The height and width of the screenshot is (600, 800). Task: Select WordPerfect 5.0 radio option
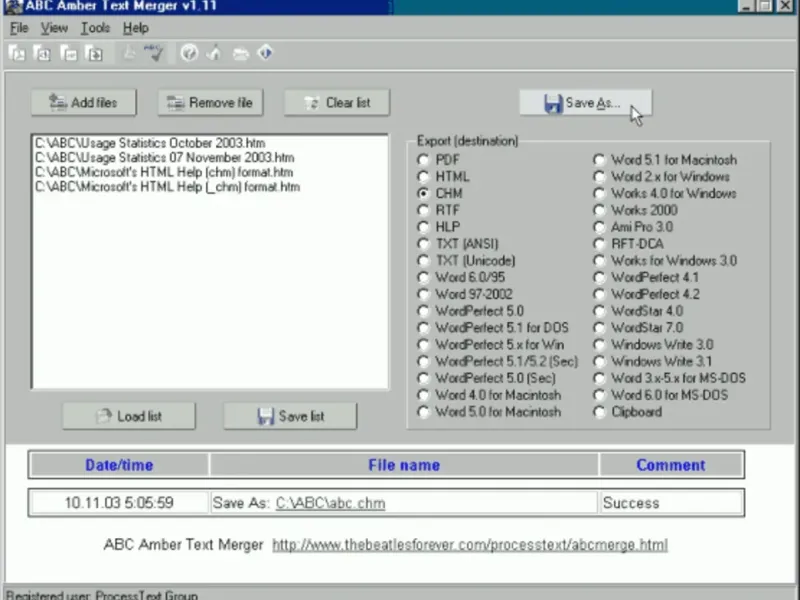click(x=470, y=311)
